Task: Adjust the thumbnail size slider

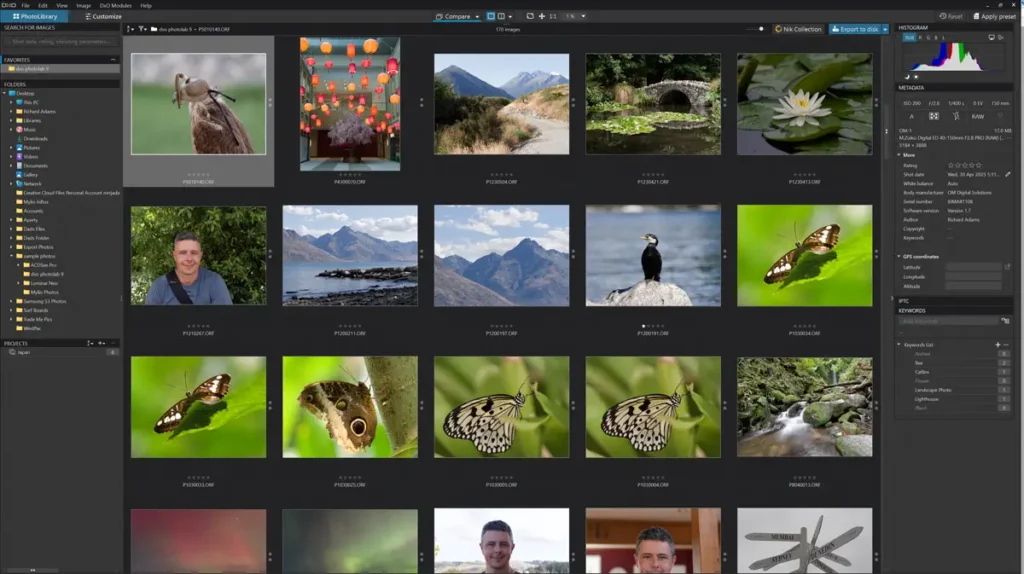Action: [x=761, y=29]
